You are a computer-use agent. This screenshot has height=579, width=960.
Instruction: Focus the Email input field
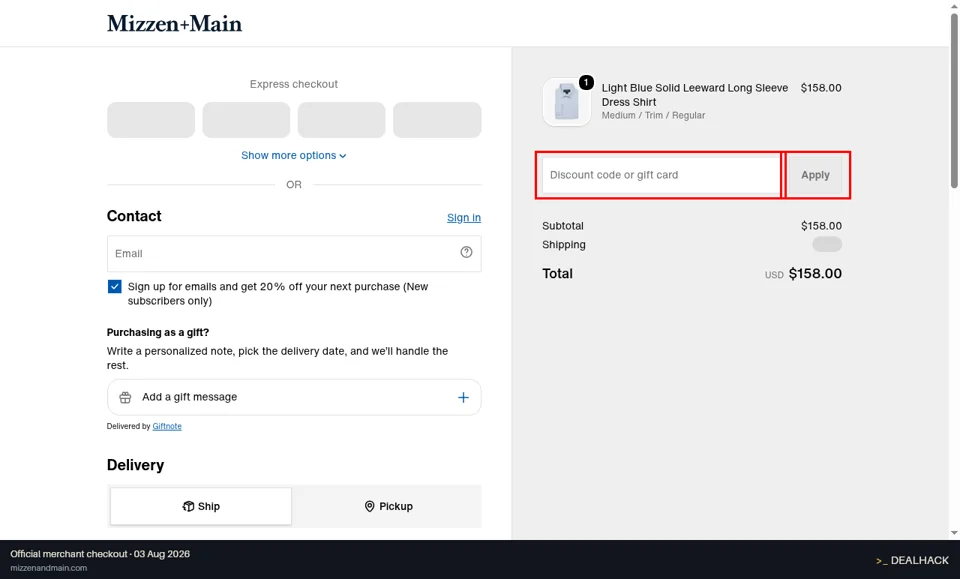294,253
